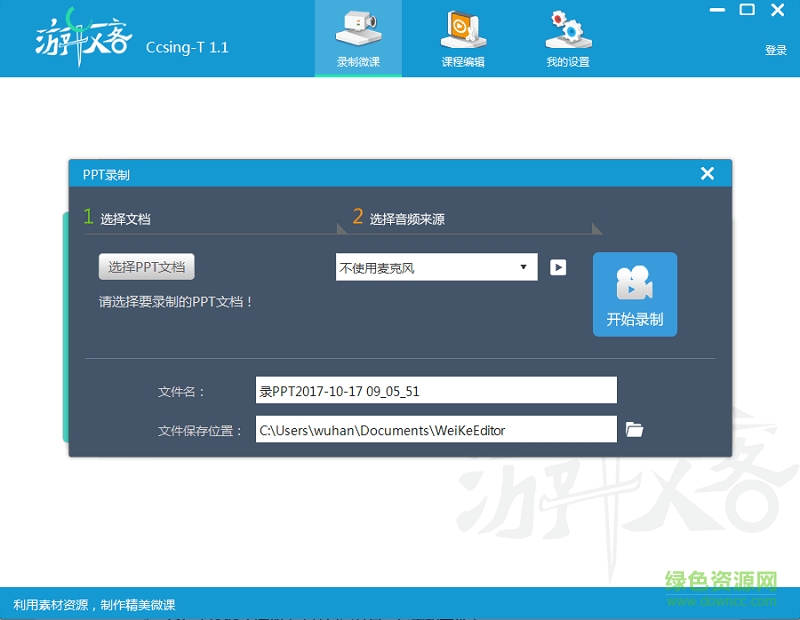The width and height of the screenshot is (800, 620).
Task: Select the 录制微课 projector icon
Action: point(358,30)
